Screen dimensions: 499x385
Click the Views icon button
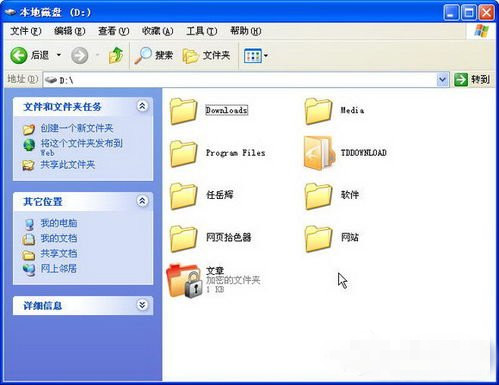pyautogui.click(x=253, y=56)
